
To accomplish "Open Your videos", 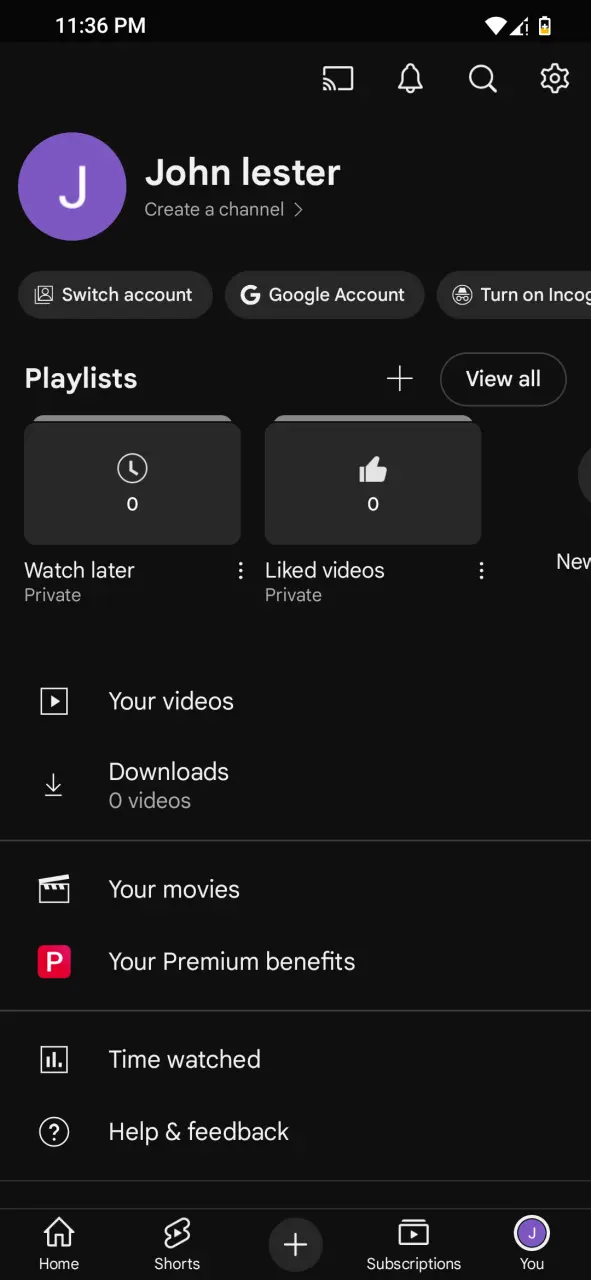I will [x=295, y=701].
